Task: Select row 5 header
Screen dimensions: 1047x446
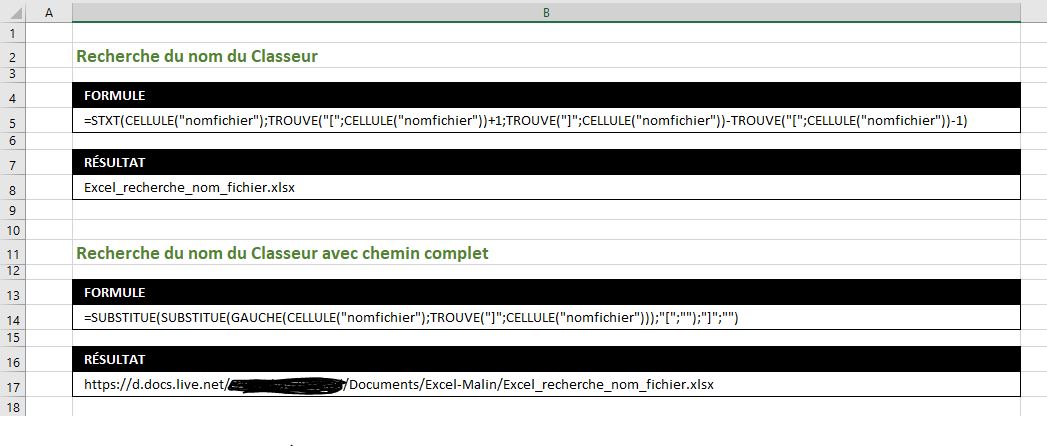Action: (12, 121)
